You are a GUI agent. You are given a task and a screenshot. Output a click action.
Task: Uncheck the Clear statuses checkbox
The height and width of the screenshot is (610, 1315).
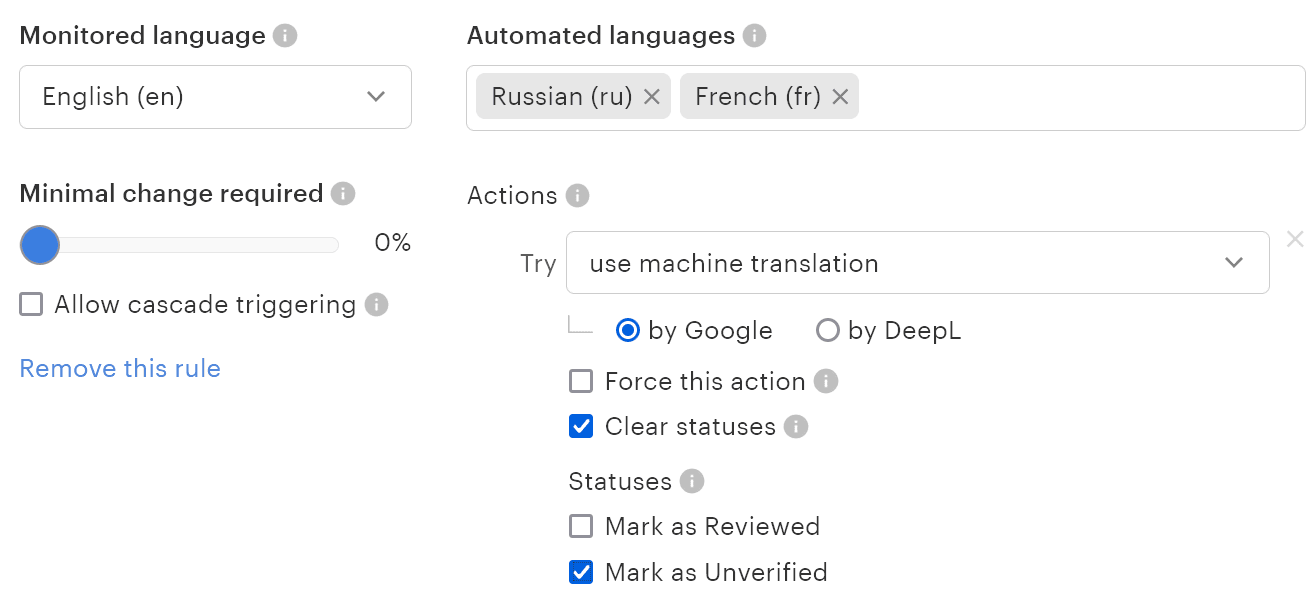tap(581, 427)
